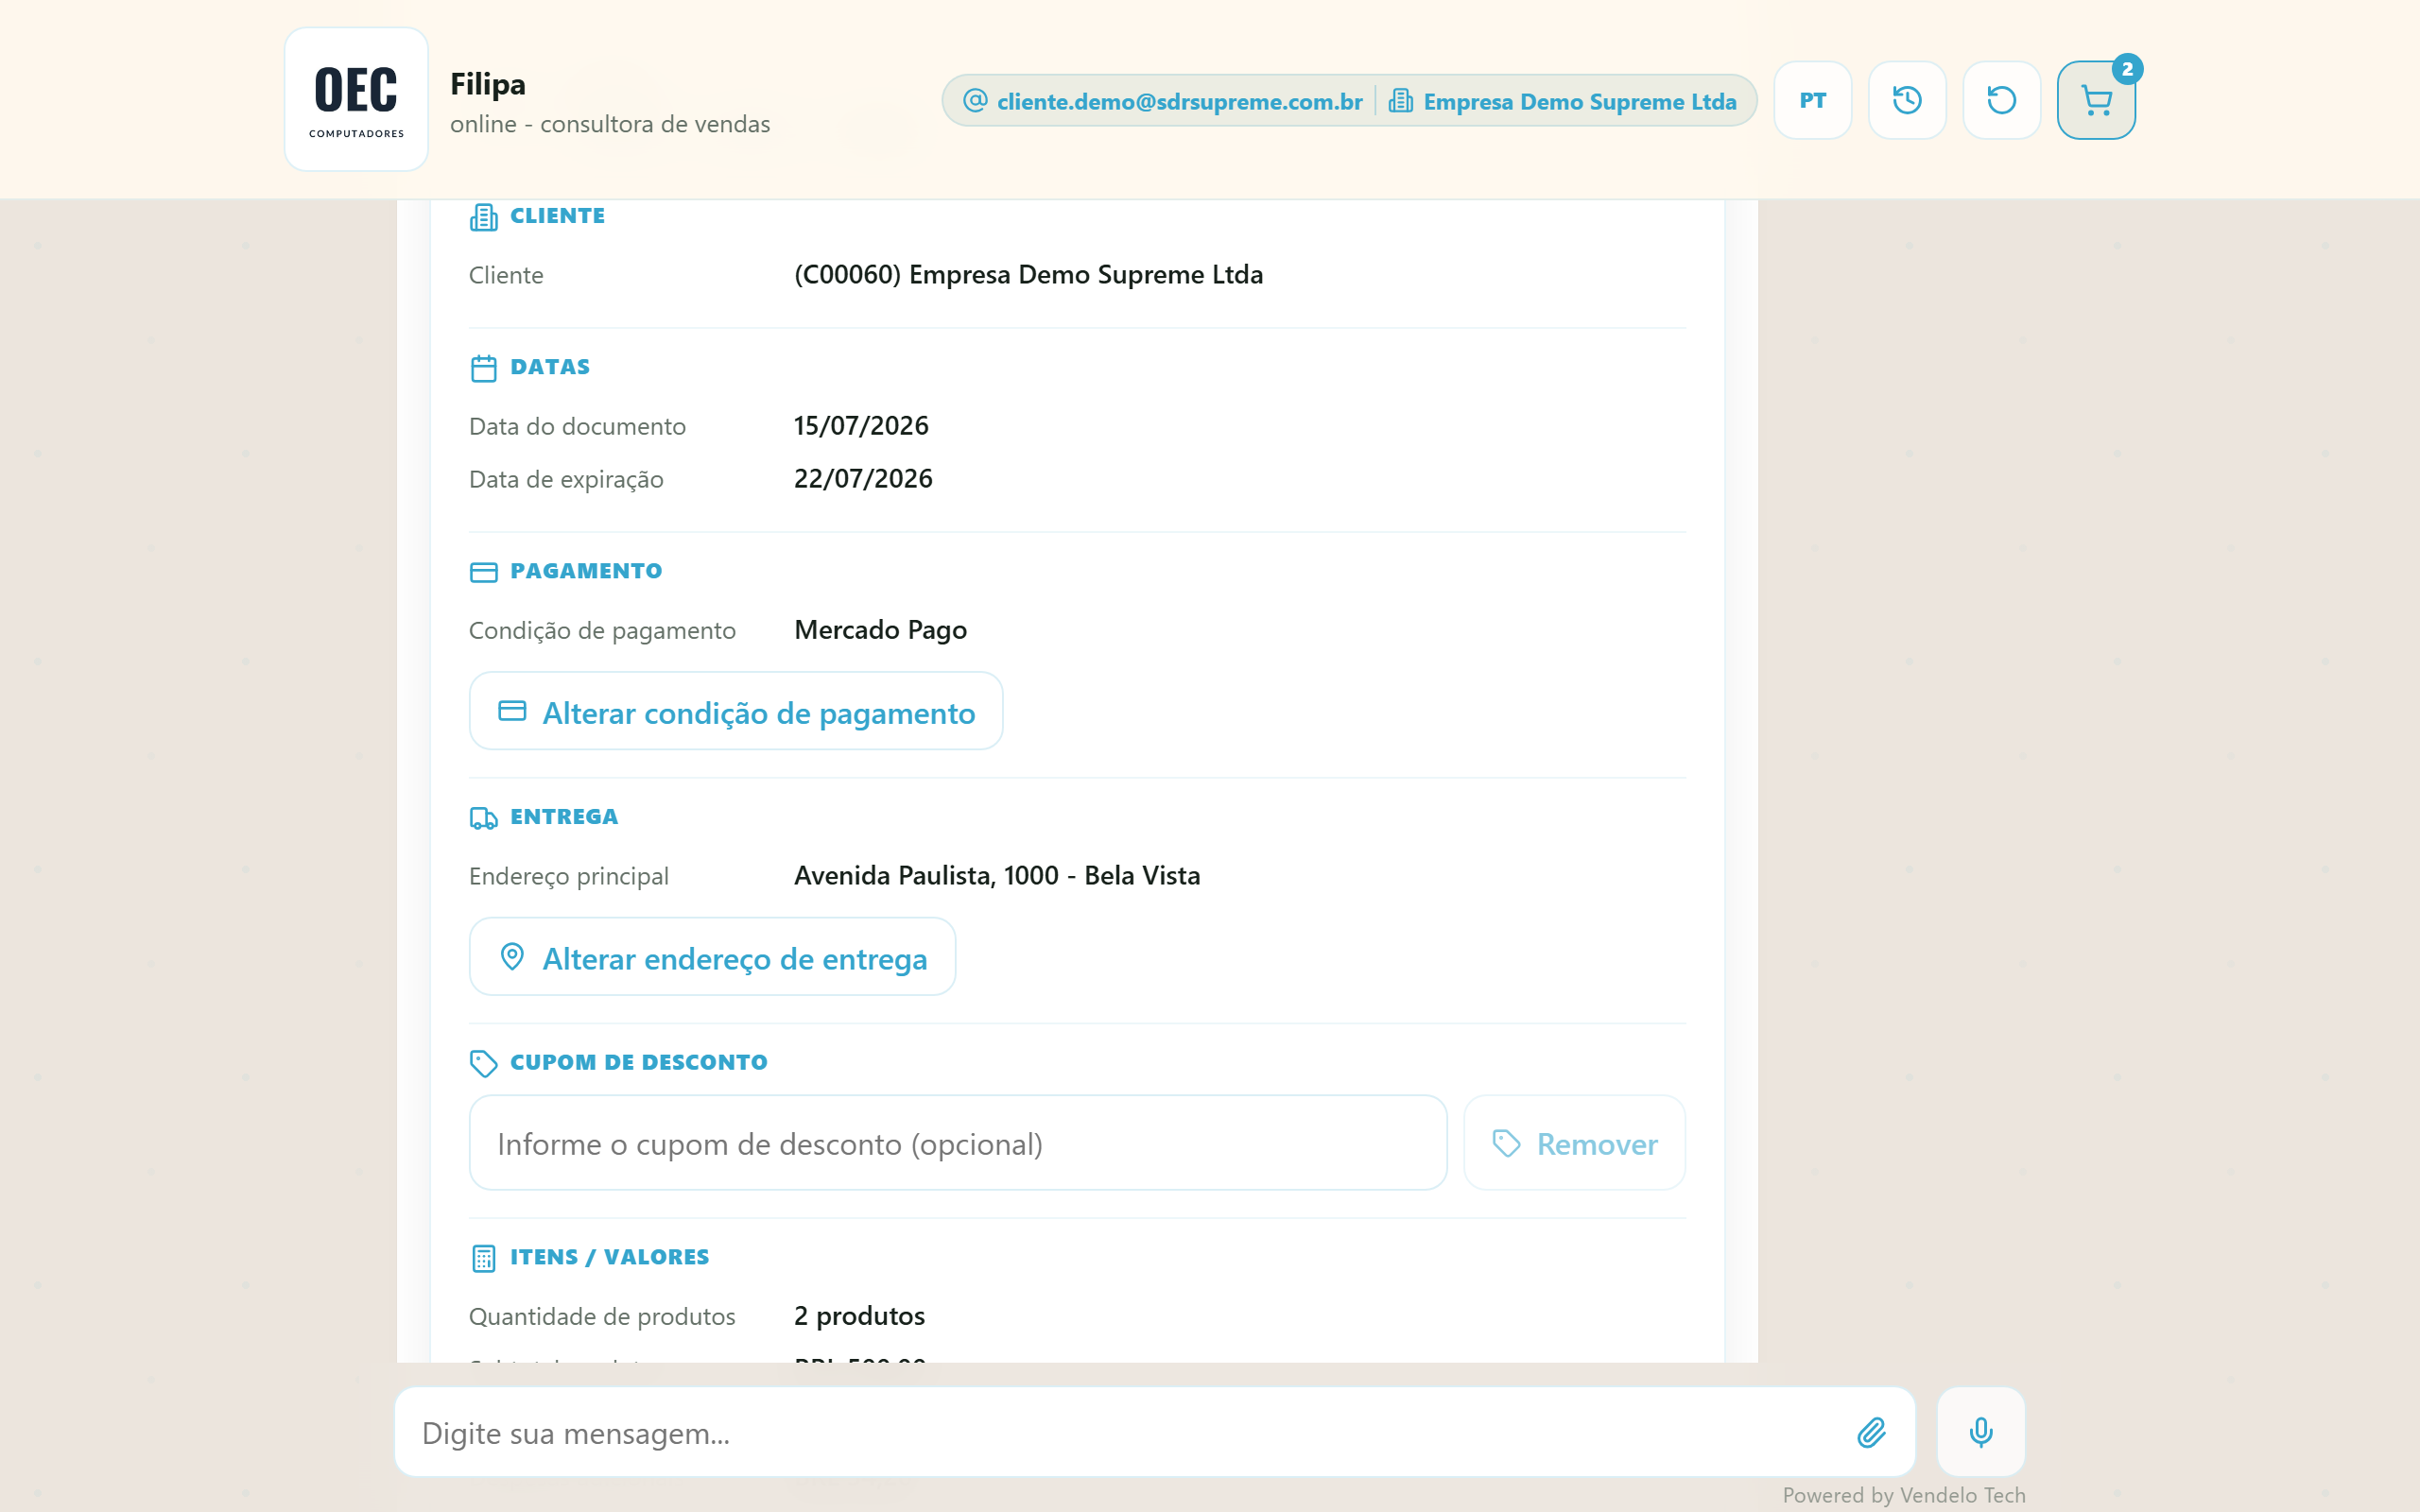Click the Entrega truck icon
Screen dimensions: 2420x1512
coord(483,818)
